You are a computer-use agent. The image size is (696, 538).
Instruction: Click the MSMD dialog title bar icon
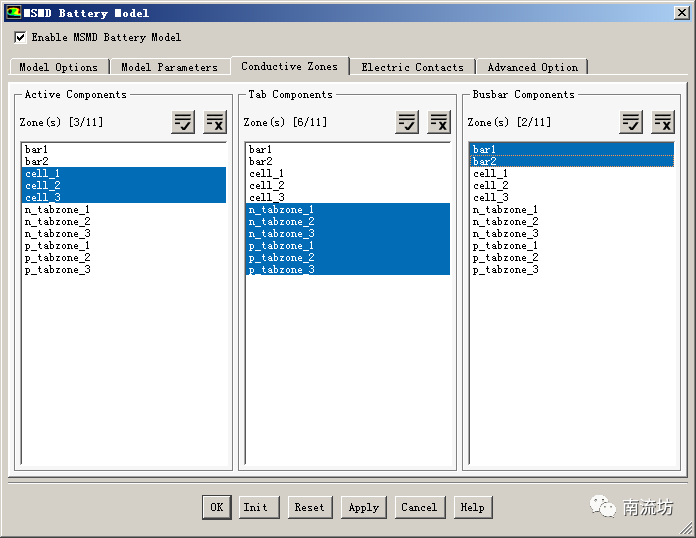point(13,13)
